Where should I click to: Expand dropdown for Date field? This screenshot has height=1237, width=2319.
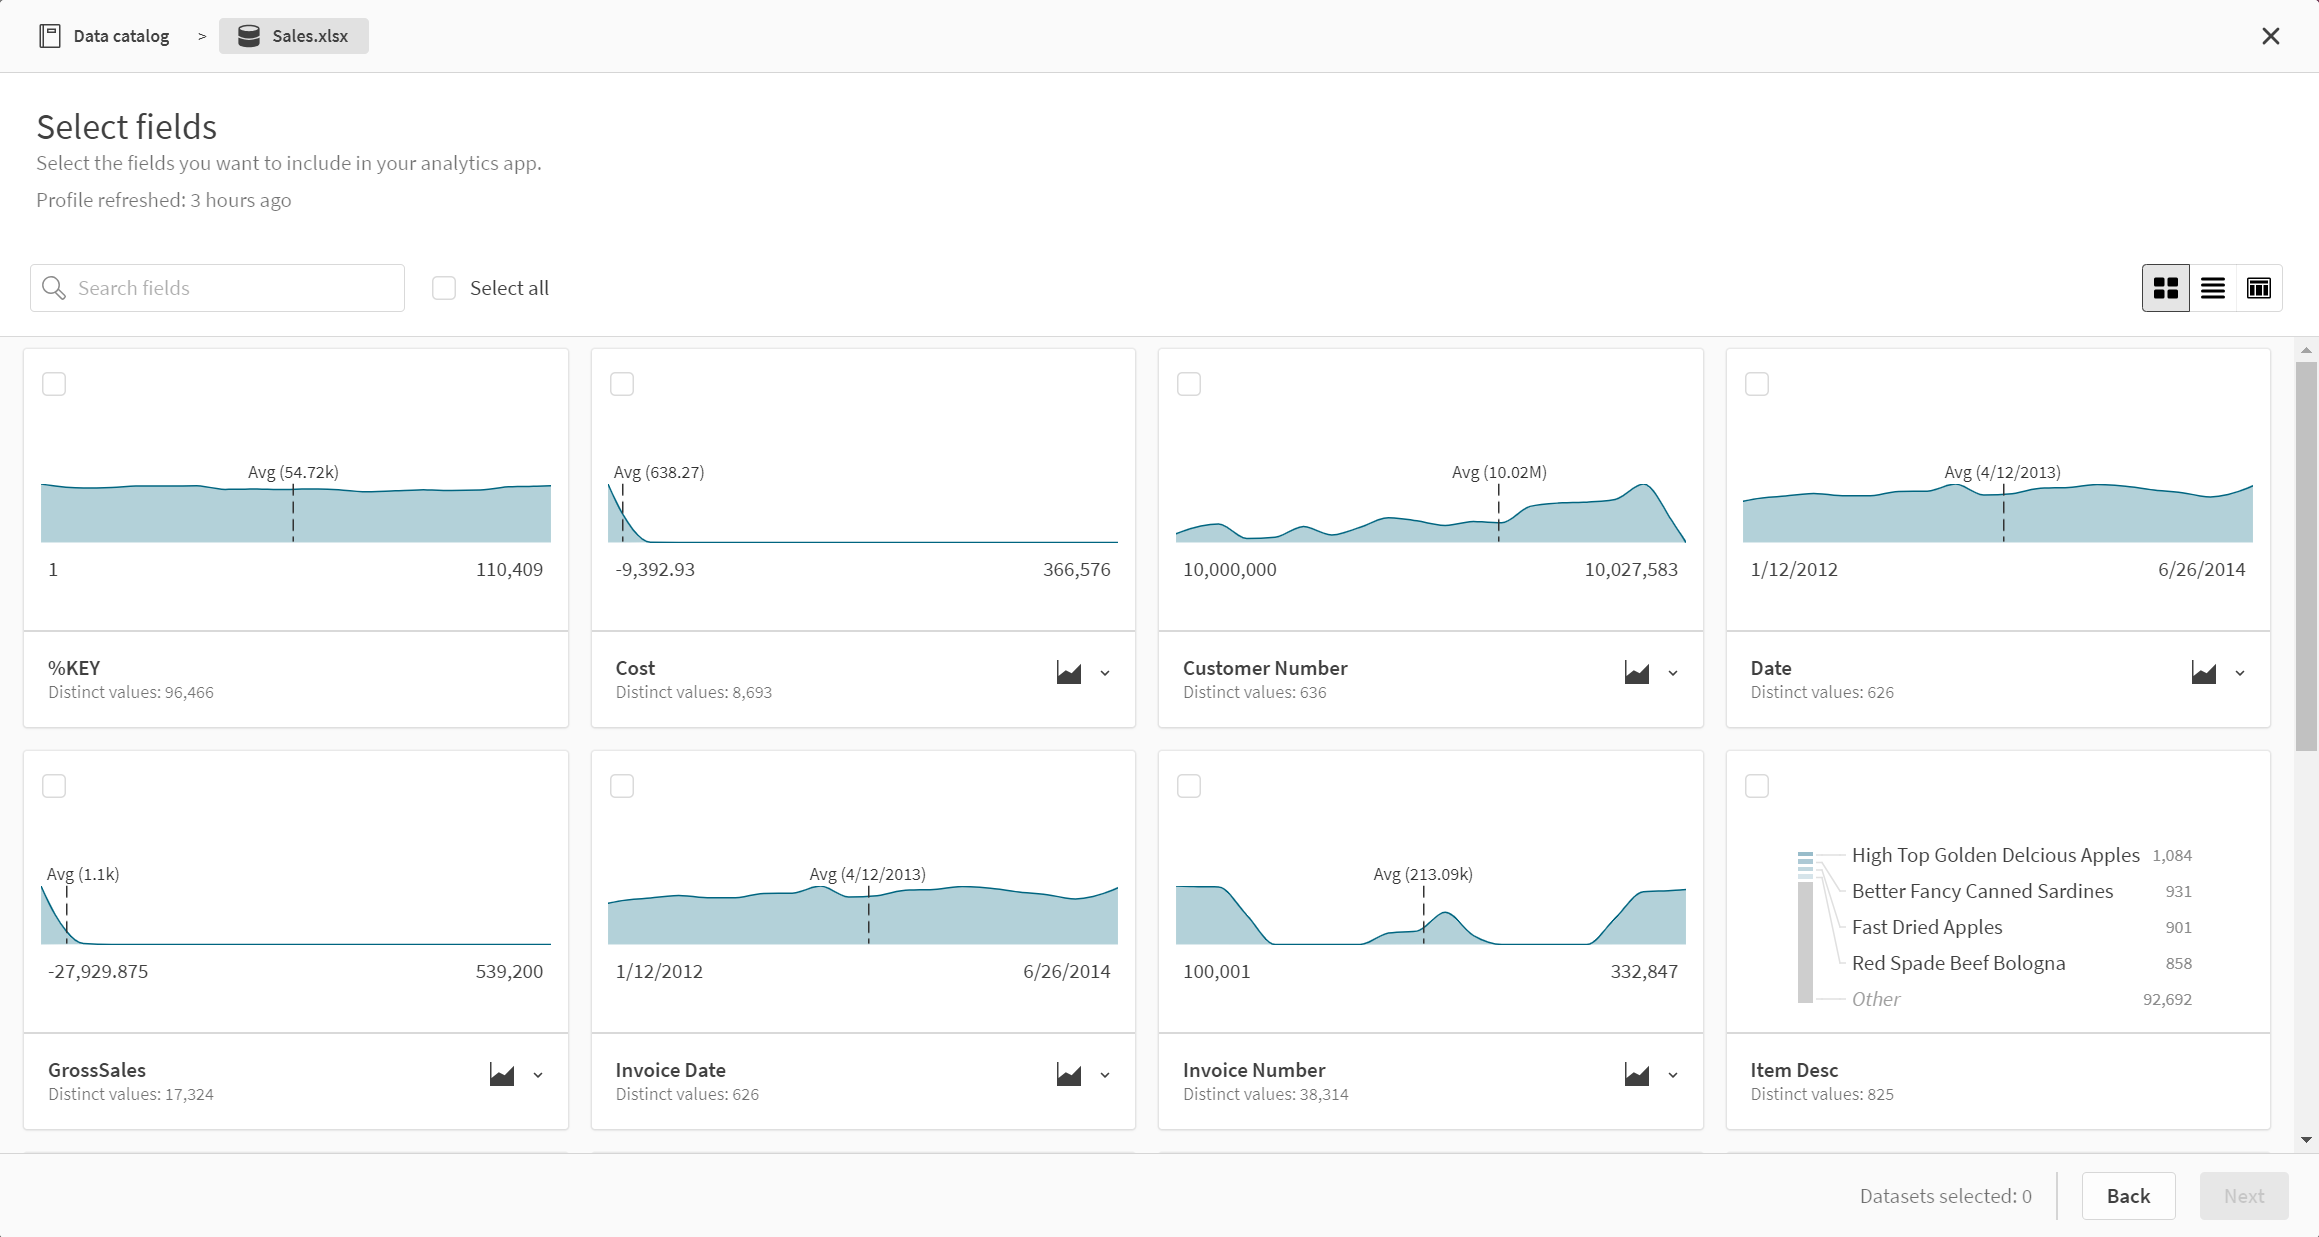tap(2238, 673)
